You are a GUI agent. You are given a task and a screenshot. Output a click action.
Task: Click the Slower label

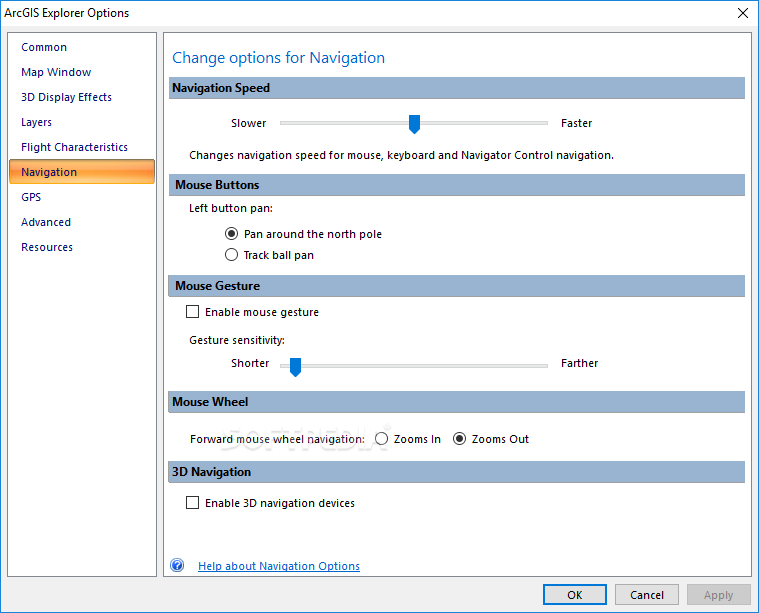point(249,123)
